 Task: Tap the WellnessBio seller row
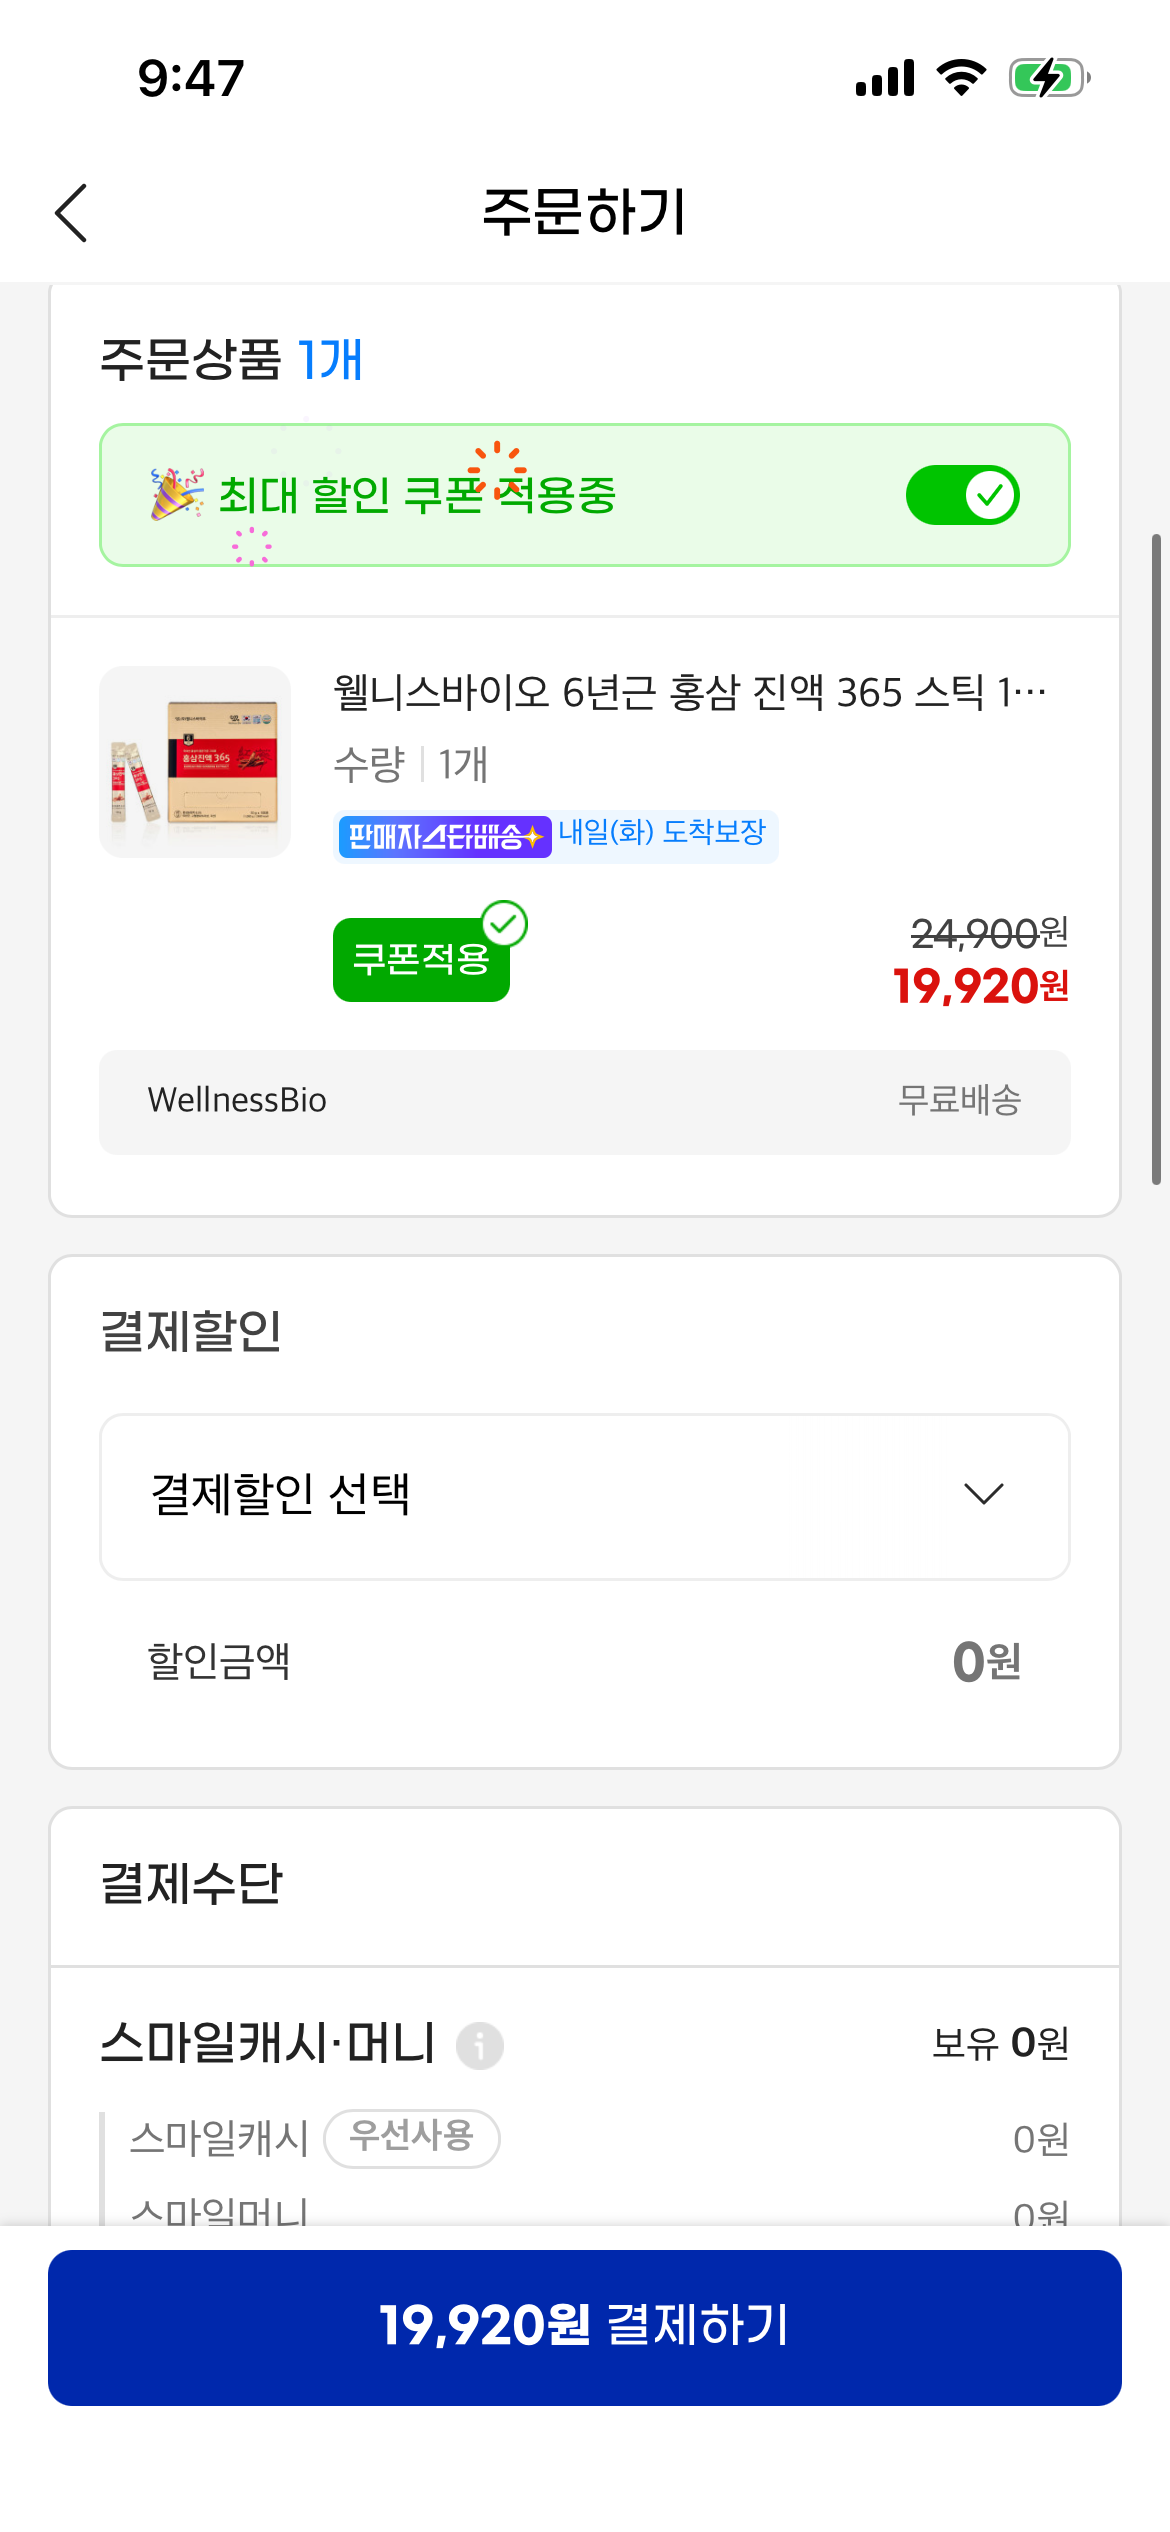584,1101
